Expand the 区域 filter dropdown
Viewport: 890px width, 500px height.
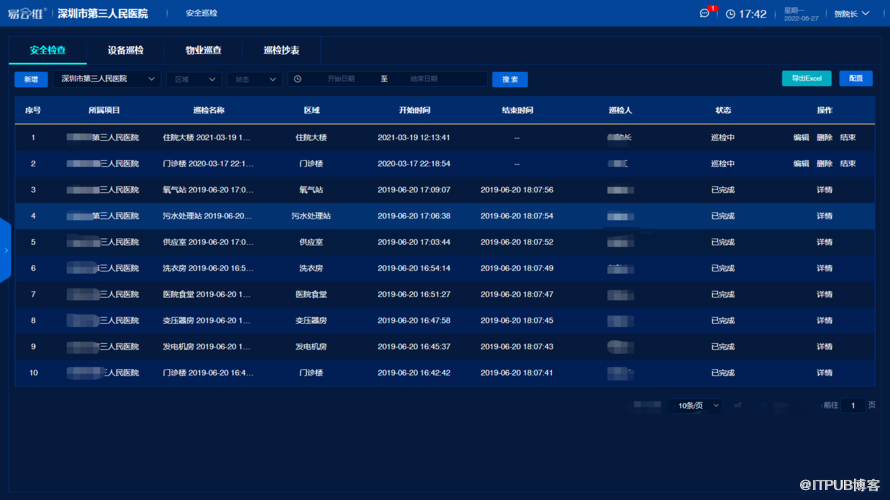194,79
